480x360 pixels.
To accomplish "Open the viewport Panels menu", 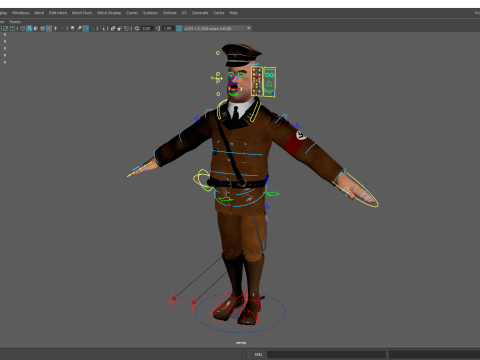I will click(15, 22).
